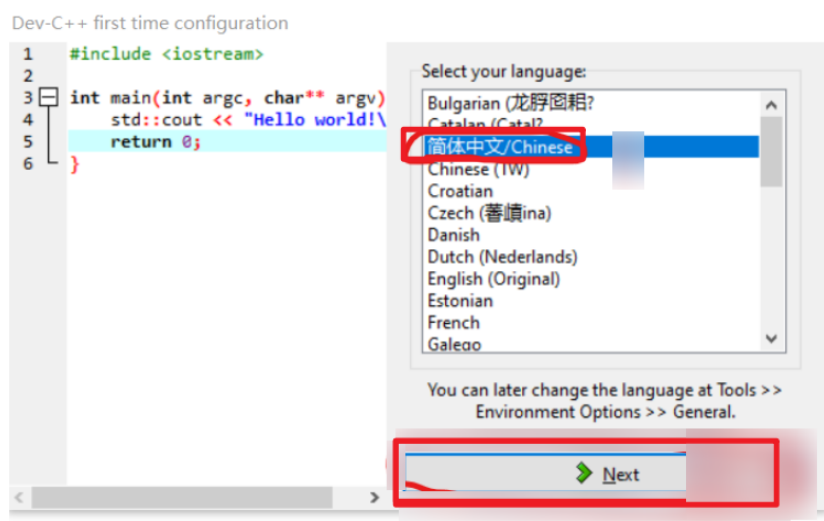Screen dimensions: 824x521
Task: Choose Chinese (TW) language
Action: [591, 169]
